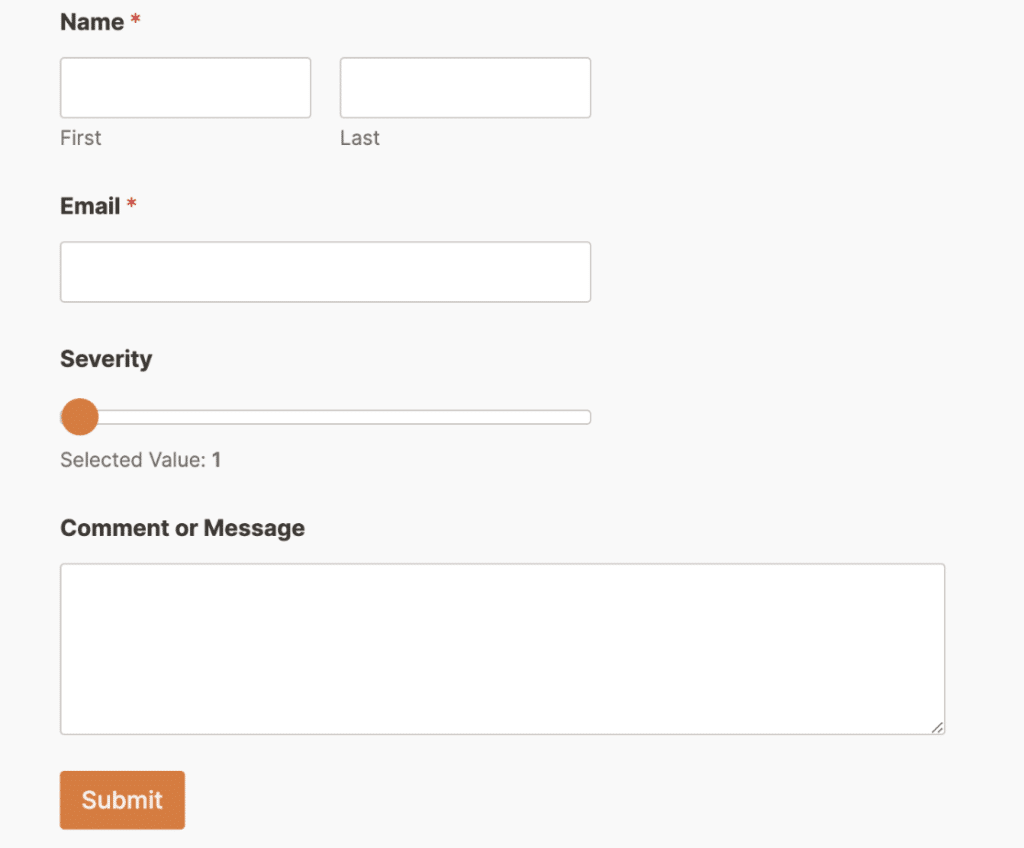The width and height of the screenshot is (1024, 848).
Task: Click the Severity label text
Action: (x=106, y=359)
